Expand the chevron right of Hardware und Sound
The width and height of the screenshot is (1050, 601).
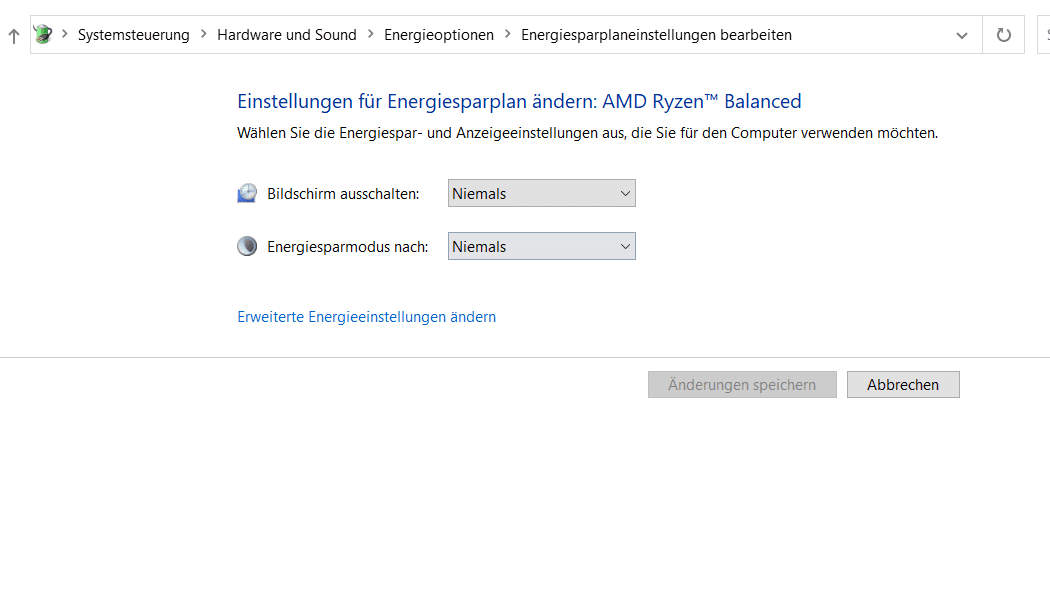pyautogui.click(x=370, y=35)
